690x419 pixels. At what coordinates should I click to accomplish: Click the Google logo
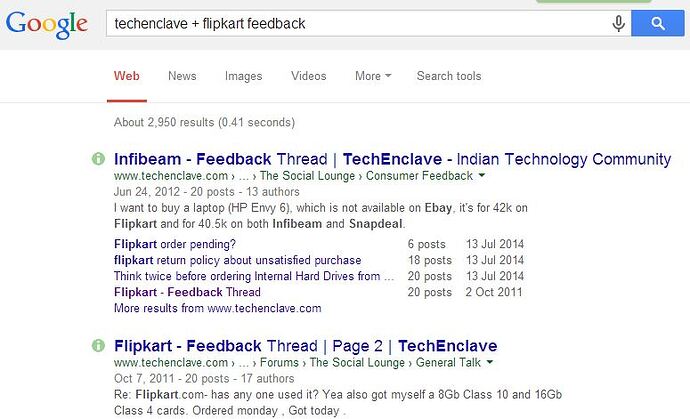coord(47,25)
